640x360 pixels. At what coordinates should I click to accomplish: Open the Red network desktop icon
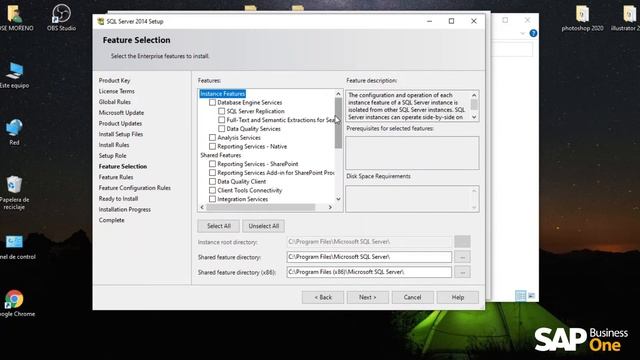click(x=14, y=131)
